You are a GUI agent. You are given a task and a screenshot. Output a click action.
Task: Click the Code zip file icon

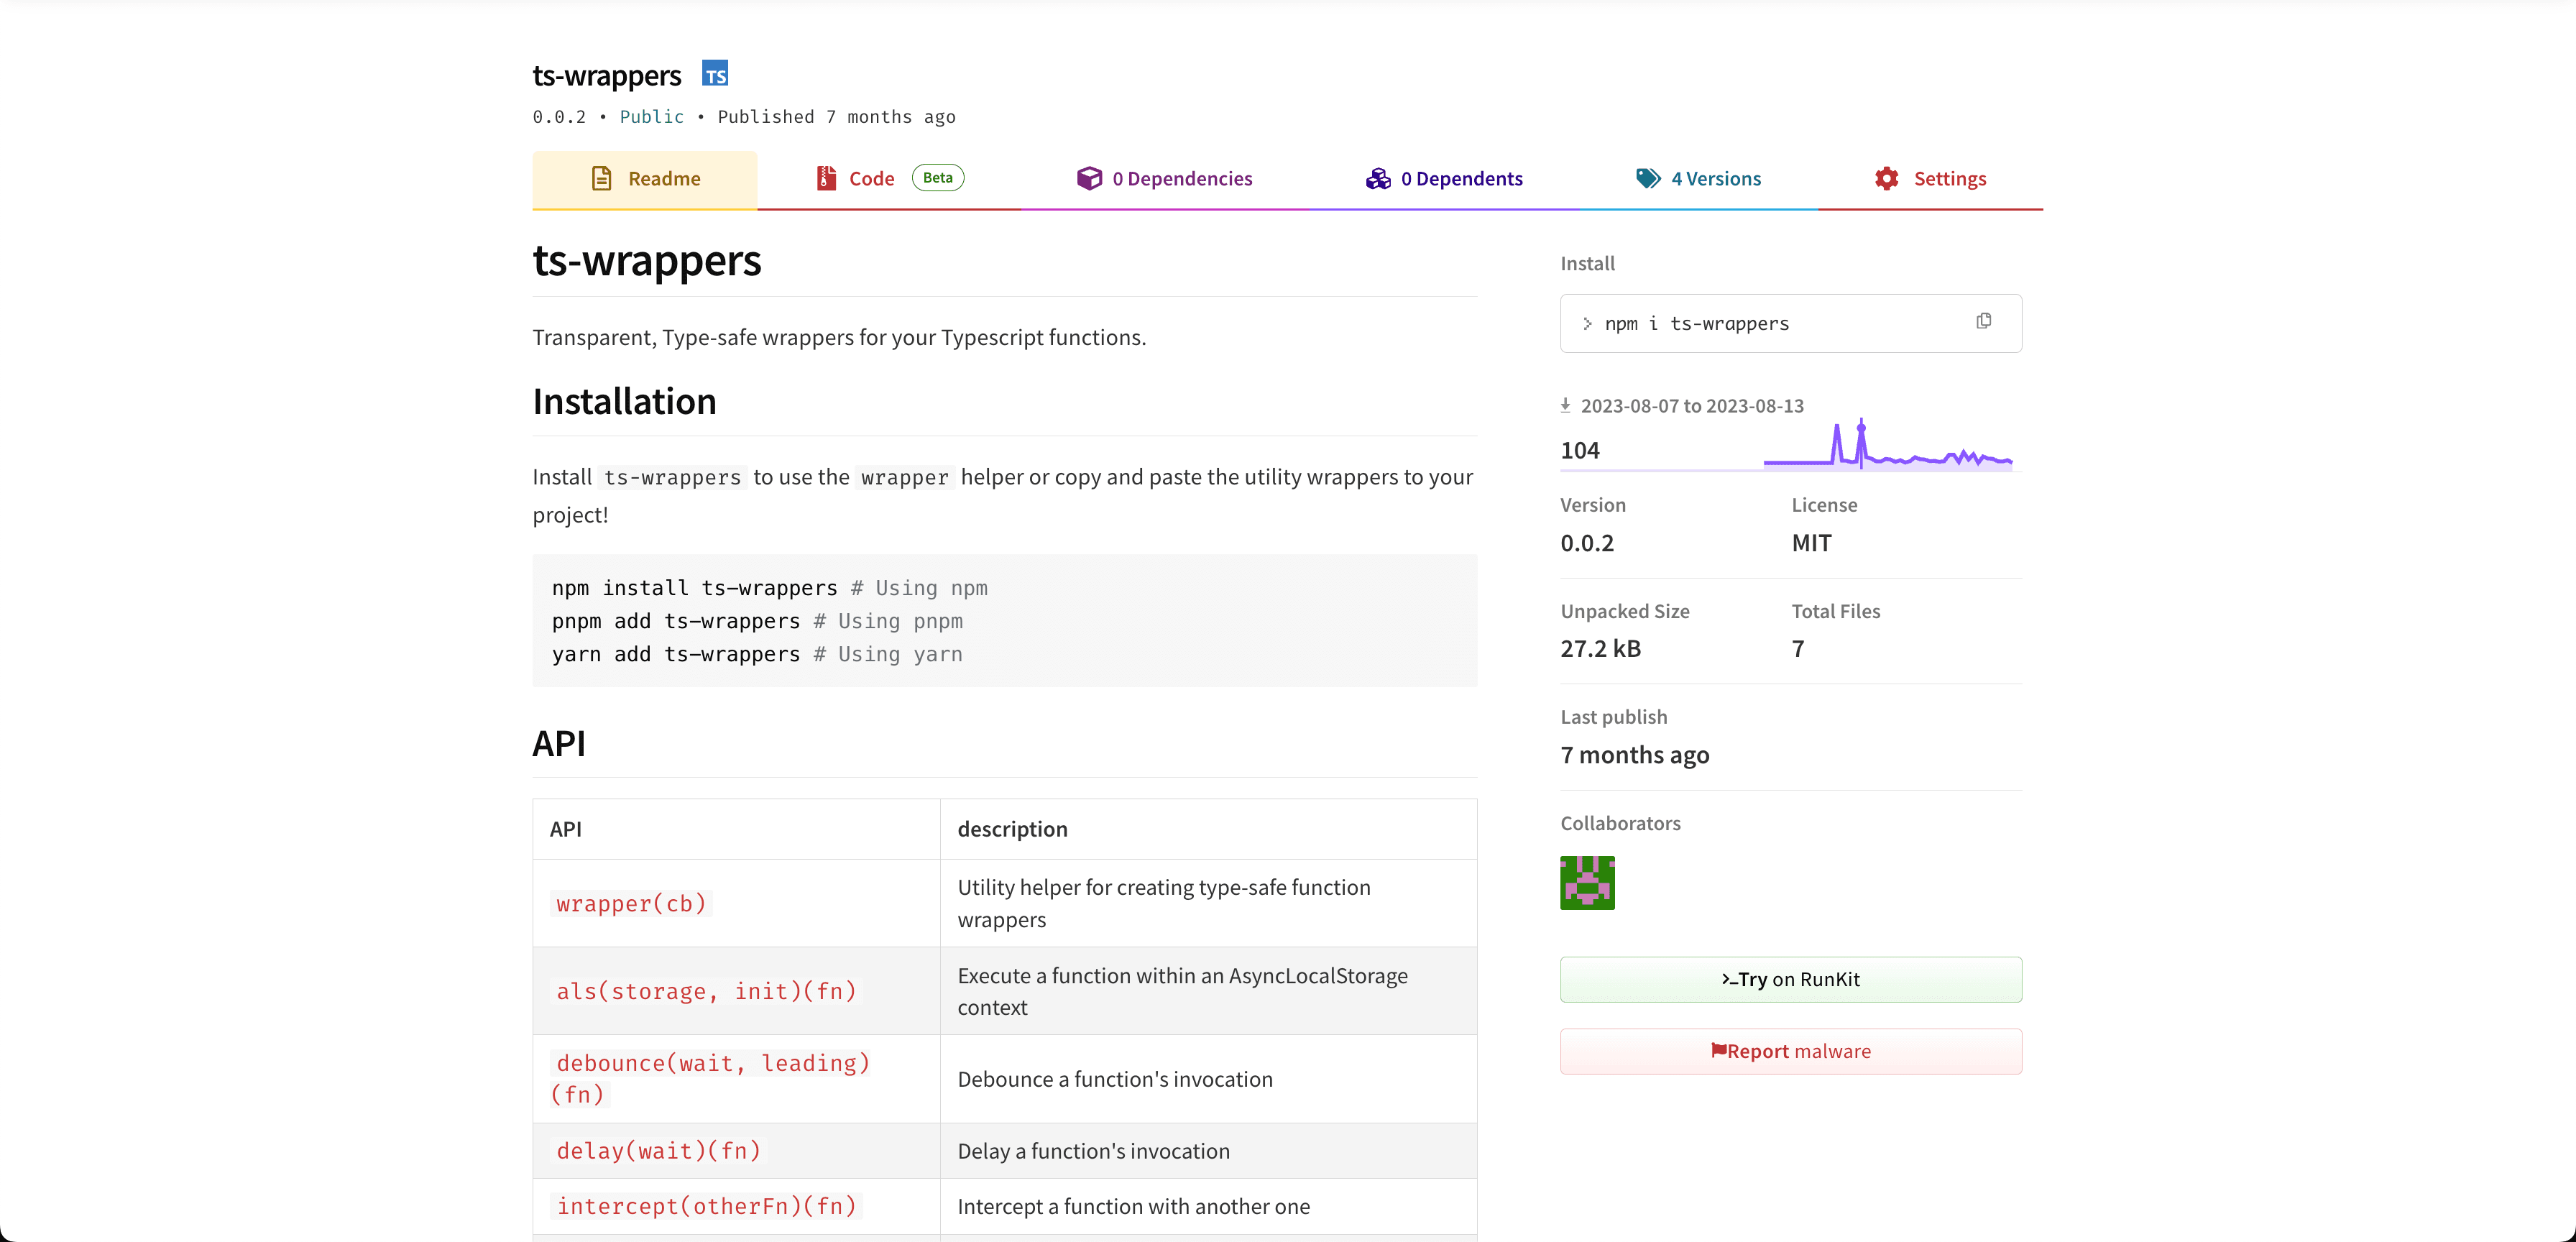(x=826, y=179)
